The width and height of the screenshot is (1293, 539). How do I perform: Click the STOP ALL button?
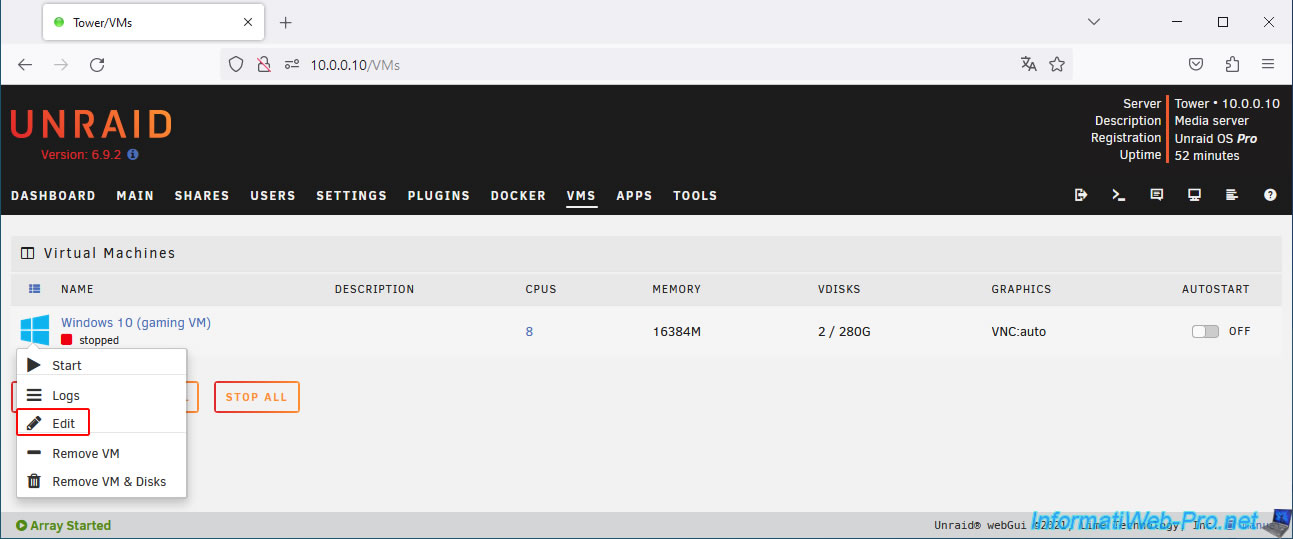pos(256,397)
